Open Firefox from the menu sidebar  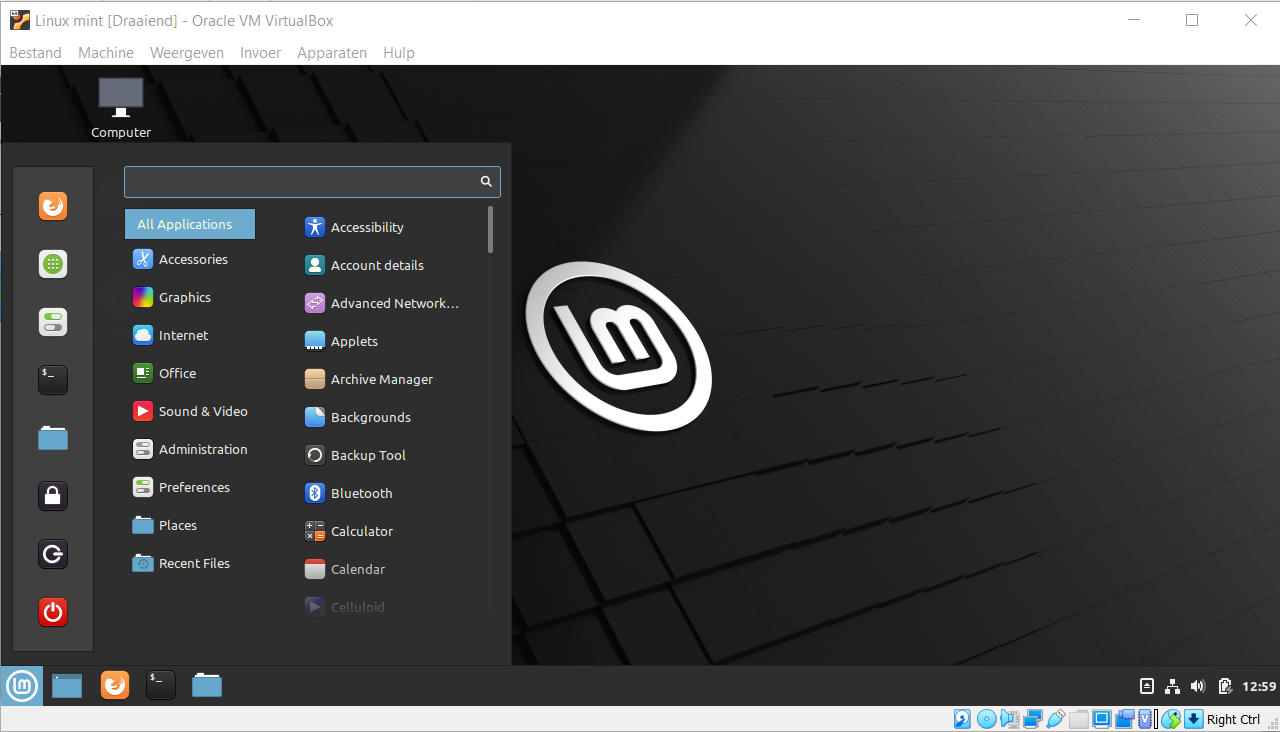52,206
